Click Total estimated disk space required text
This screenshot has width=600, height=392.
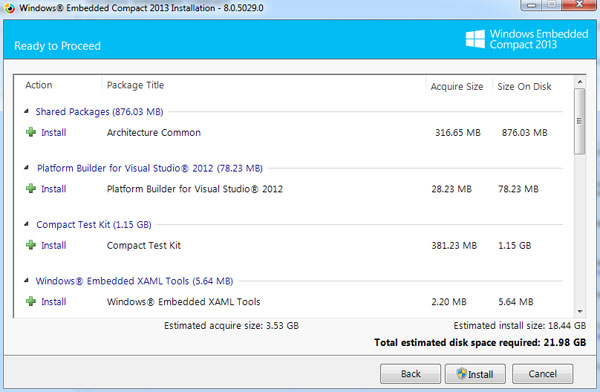[480, 342]
